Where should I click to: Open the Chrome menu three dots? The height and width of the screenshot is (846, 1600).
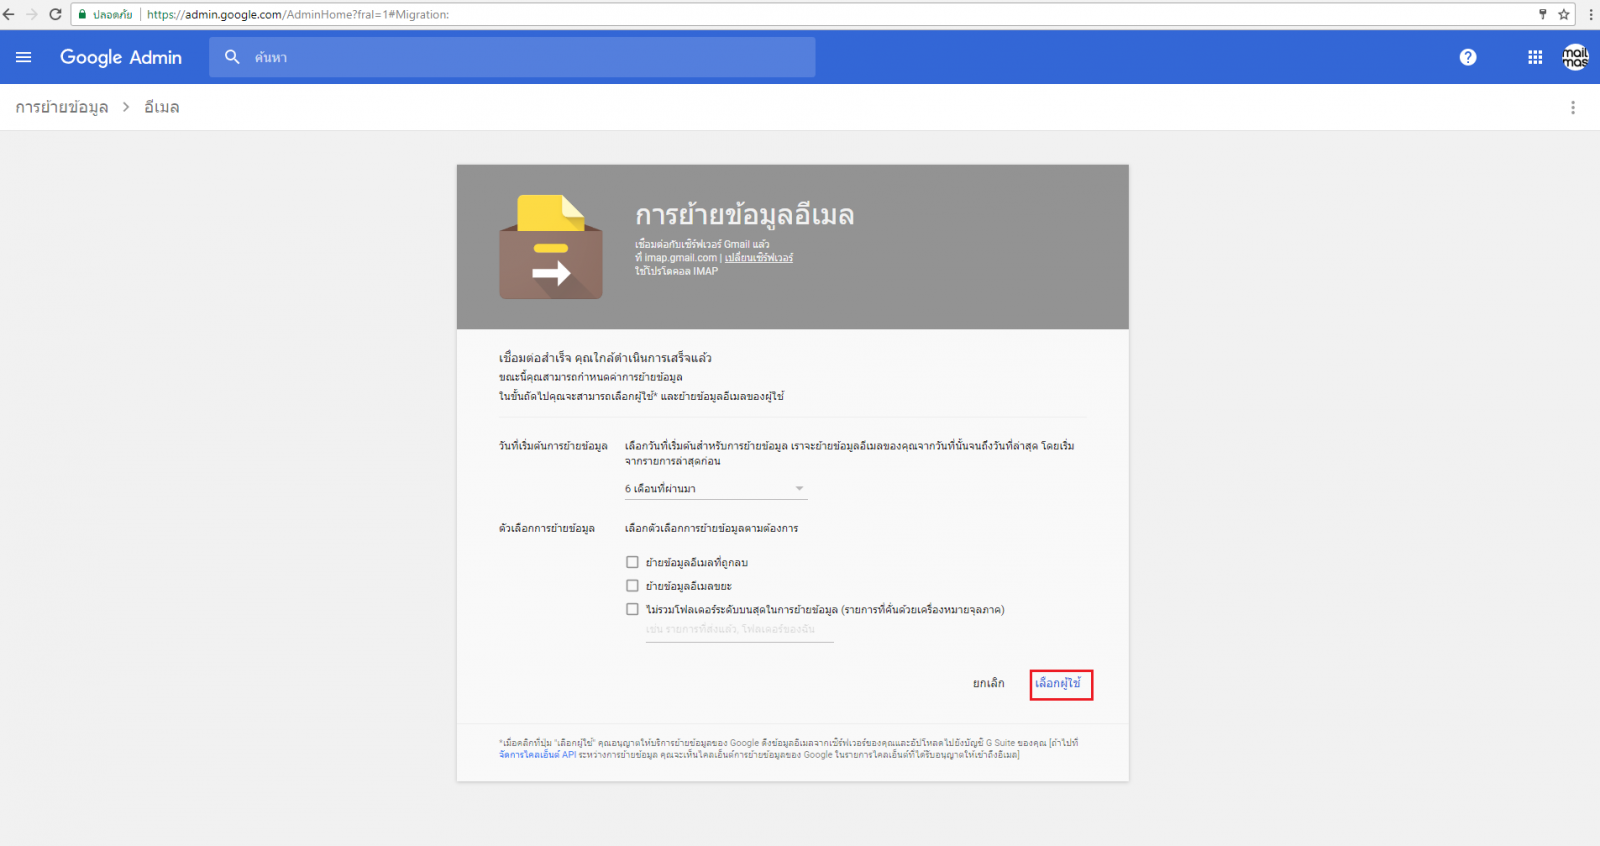[1590, 14]
